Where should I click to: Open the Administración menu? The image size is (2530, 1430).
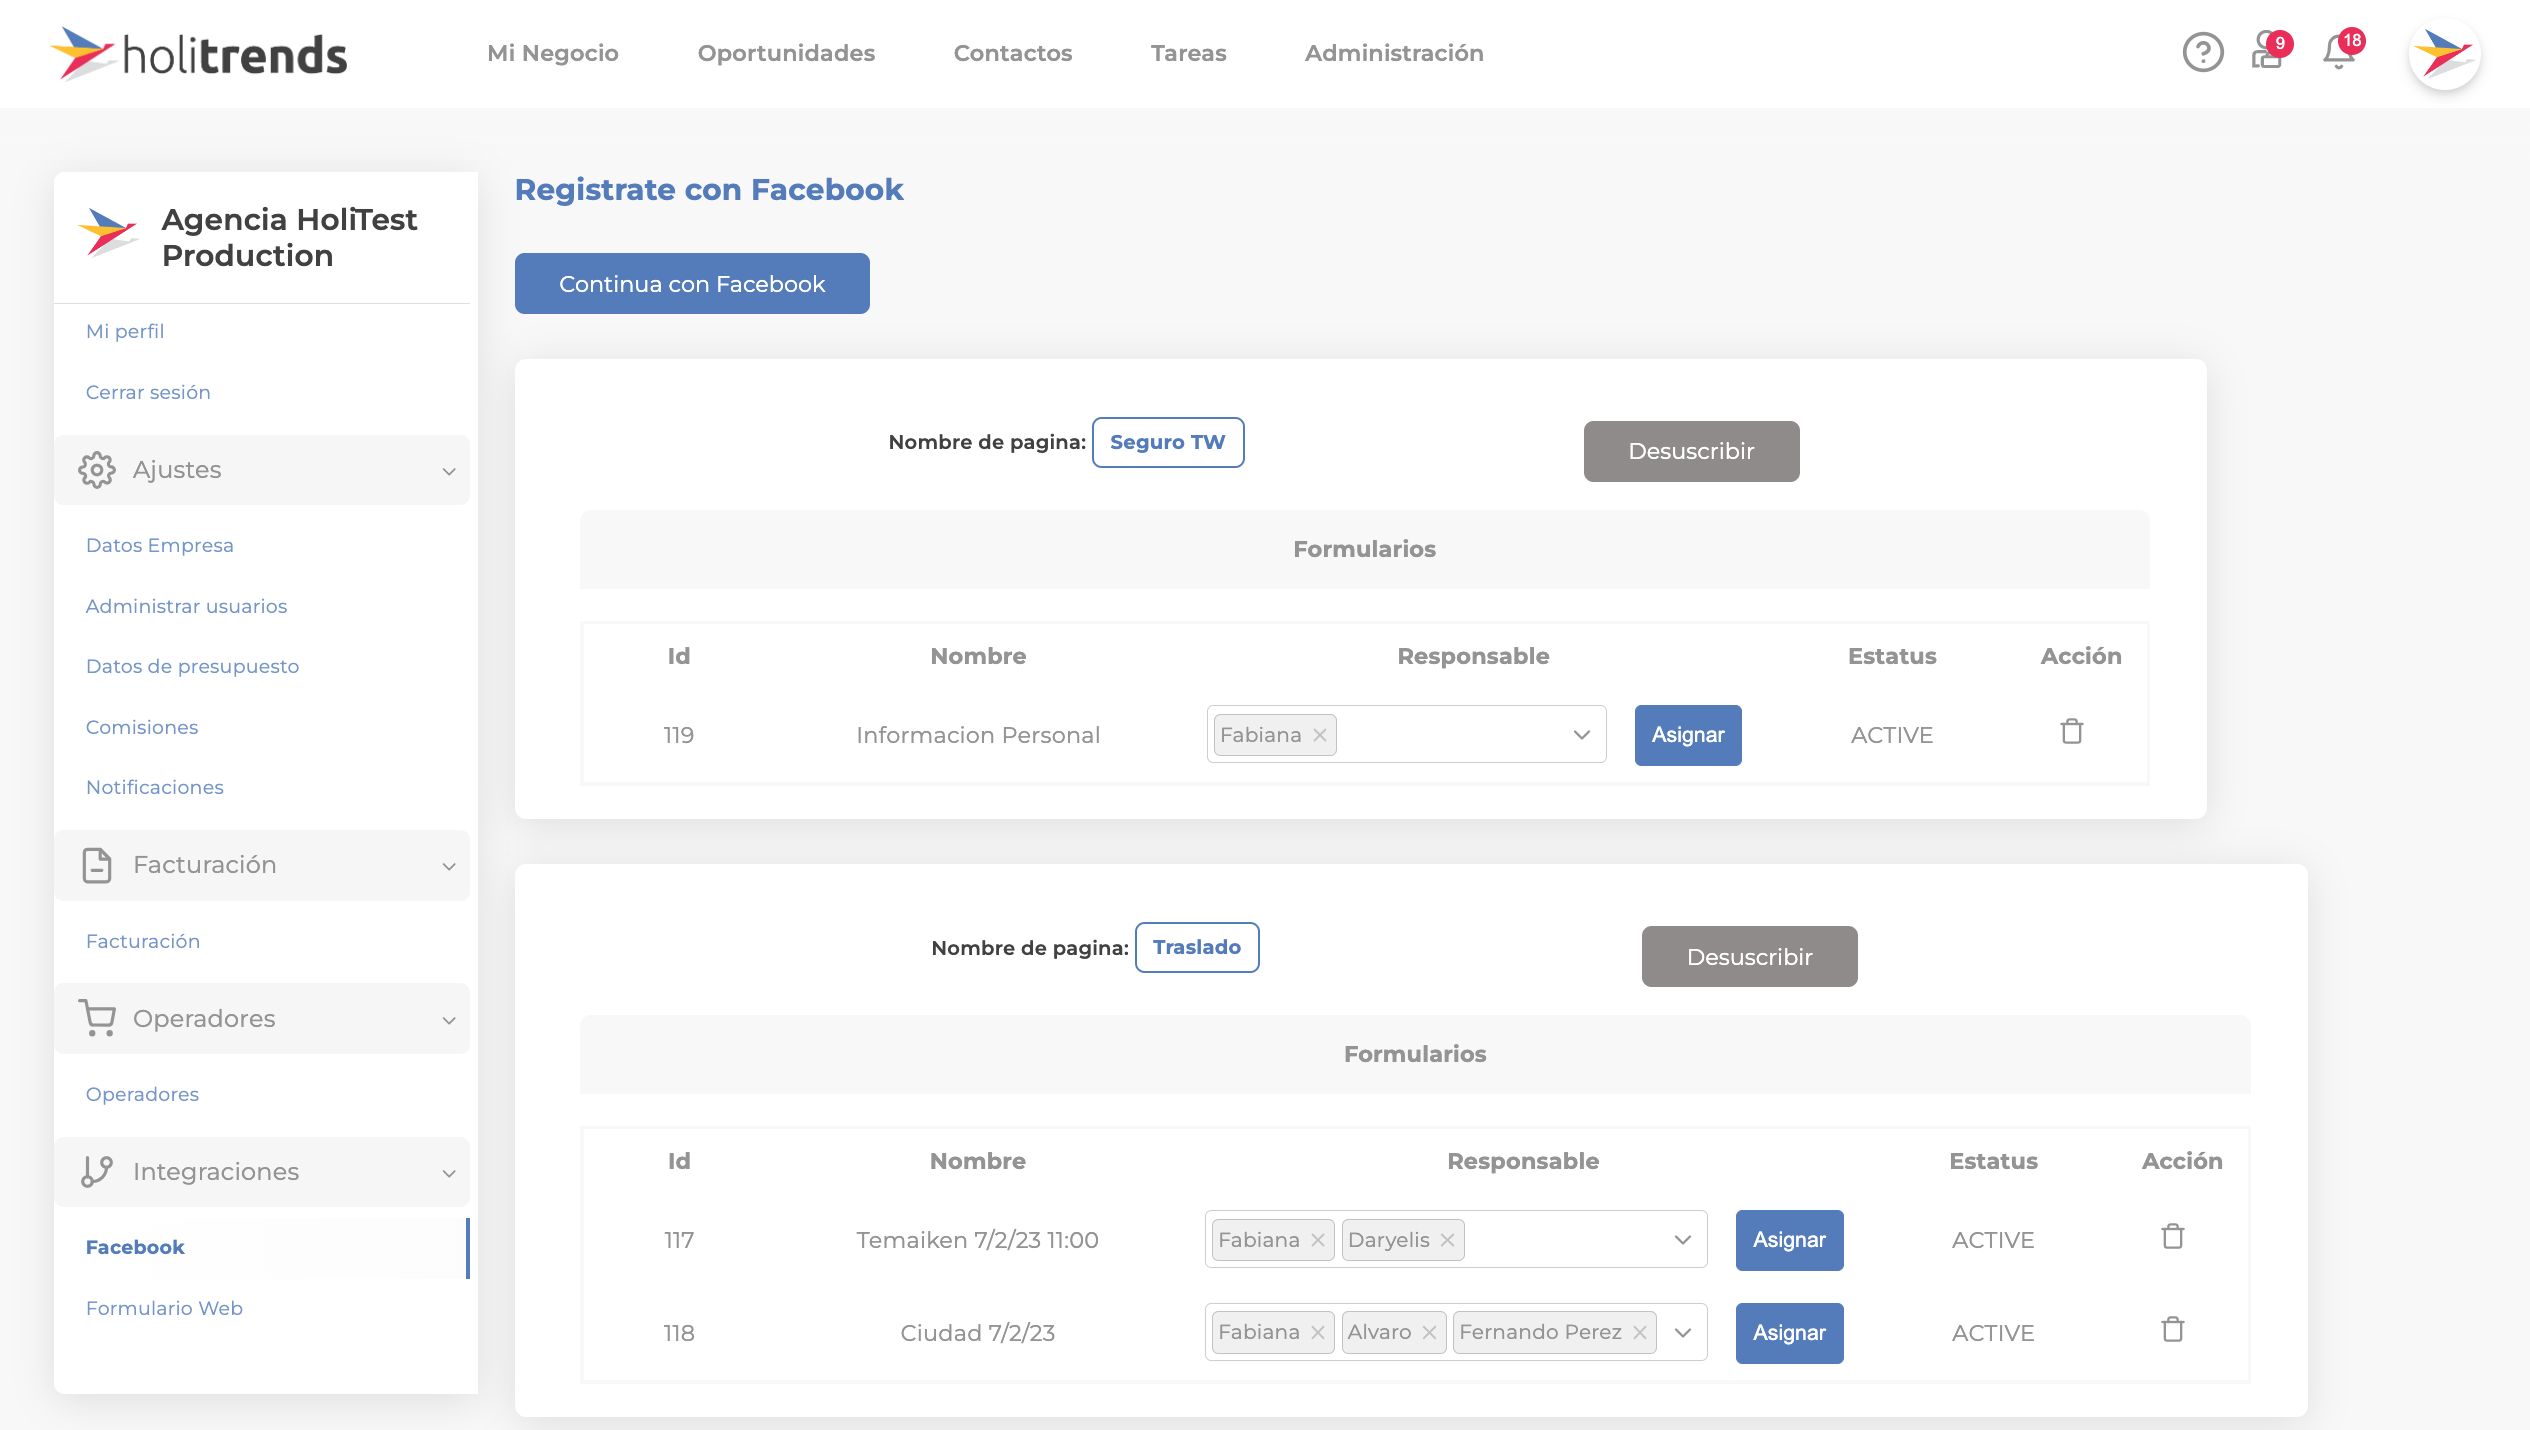[1394, 53]
